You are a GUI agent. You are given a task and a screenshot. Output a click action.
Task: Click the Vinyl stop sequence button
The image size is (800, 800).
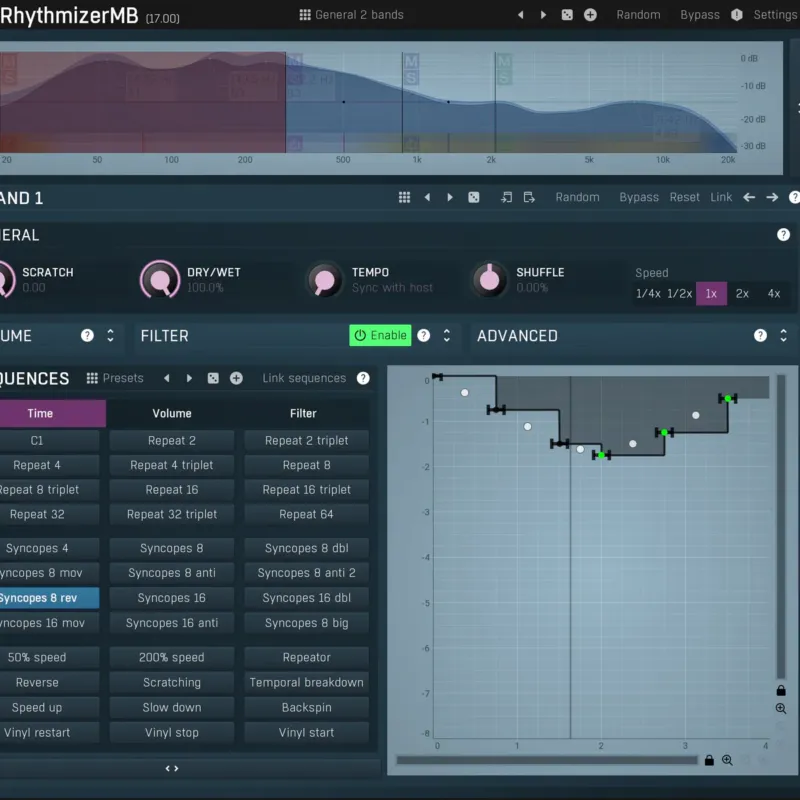click(172, 733)
